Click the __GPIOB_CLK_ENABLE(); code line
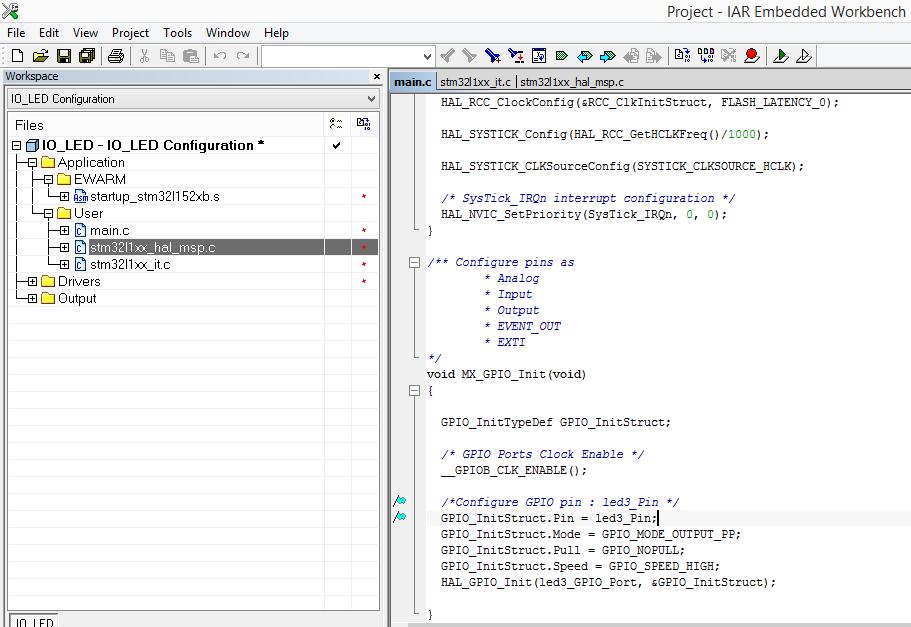Viewport: 911px width, 627px height. (x=514, y=470)
